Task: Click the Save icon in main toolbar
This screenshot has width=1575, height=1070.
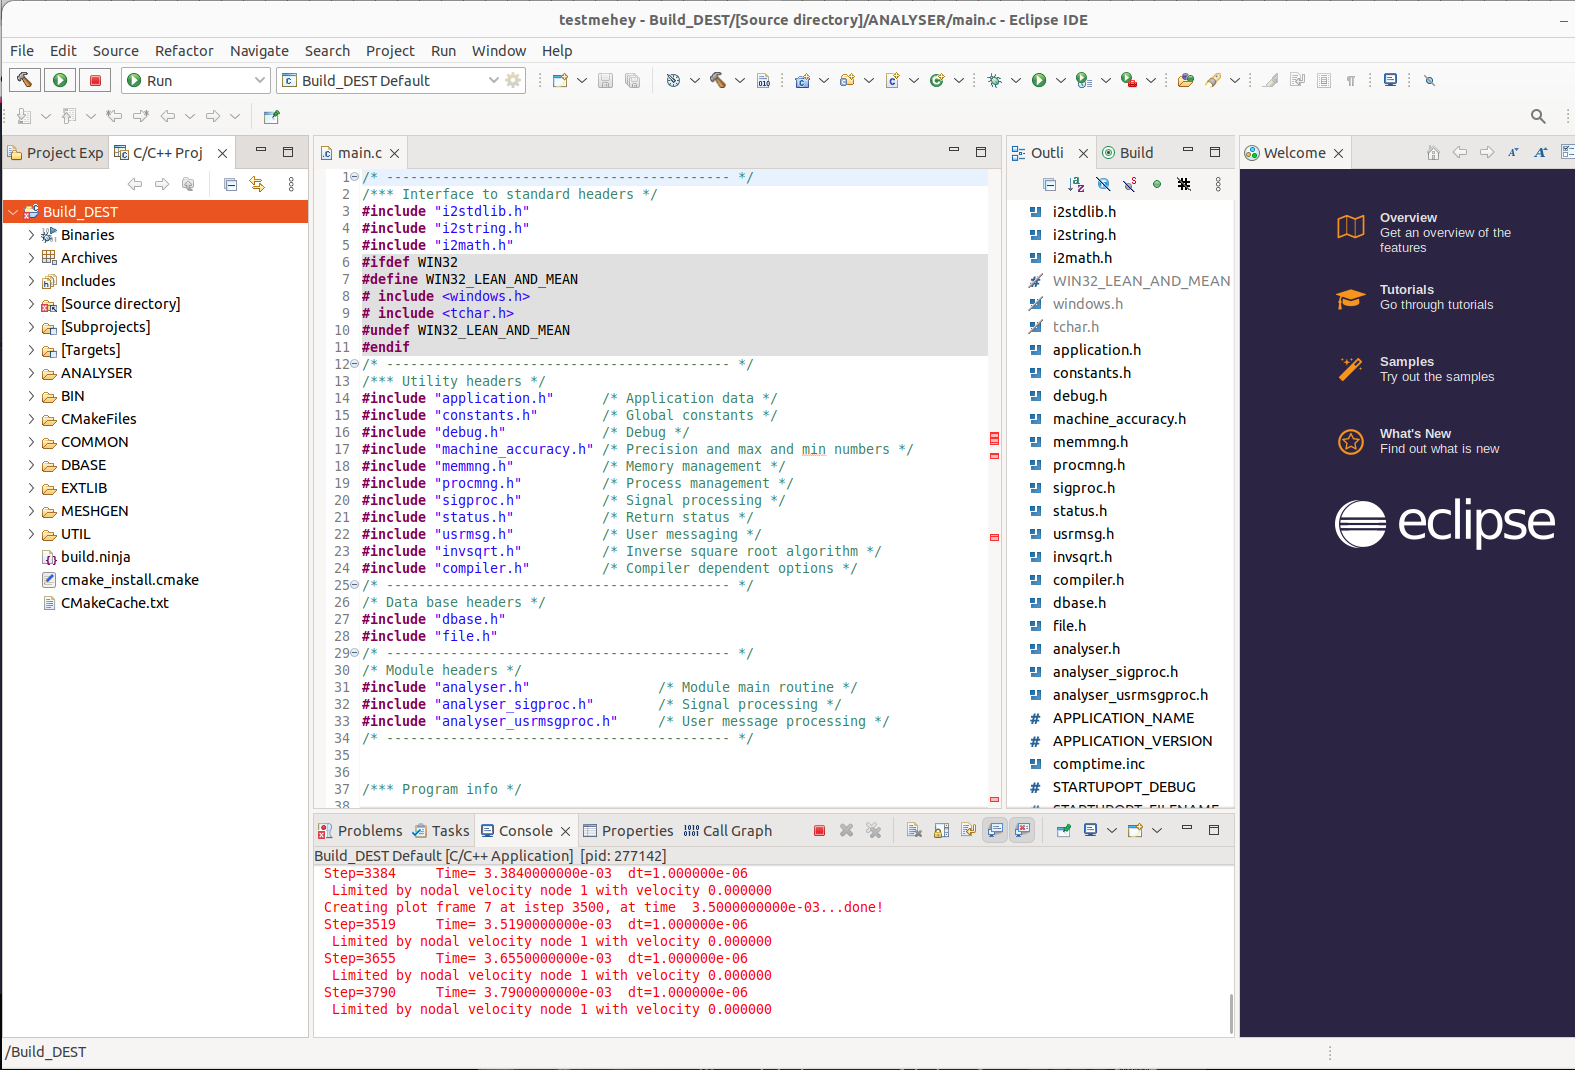Action: [605, 80]
